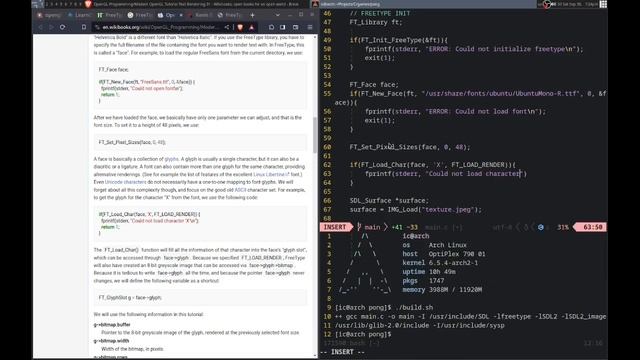The width and height of the screenshot is (640, 360).
Task: Open the grid icon at top-right corner
Action: (x=603, y=4)
